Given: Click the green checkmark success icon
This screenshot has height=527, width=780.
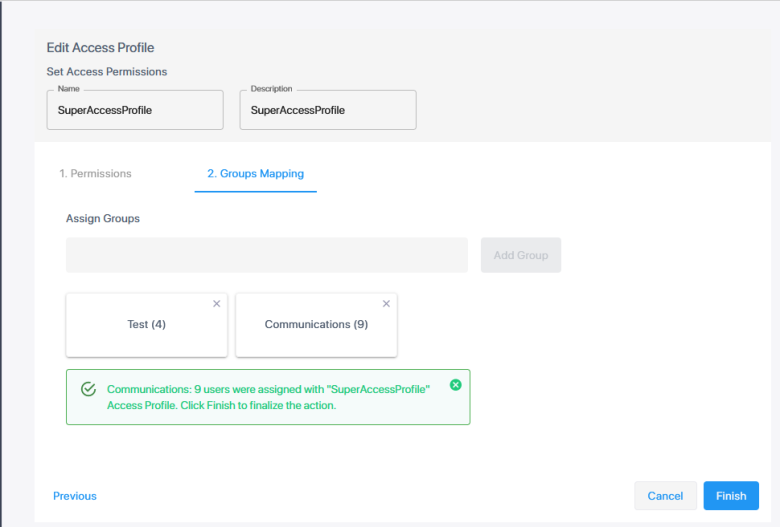Looking at the screenshot, I should click(88, 389).
